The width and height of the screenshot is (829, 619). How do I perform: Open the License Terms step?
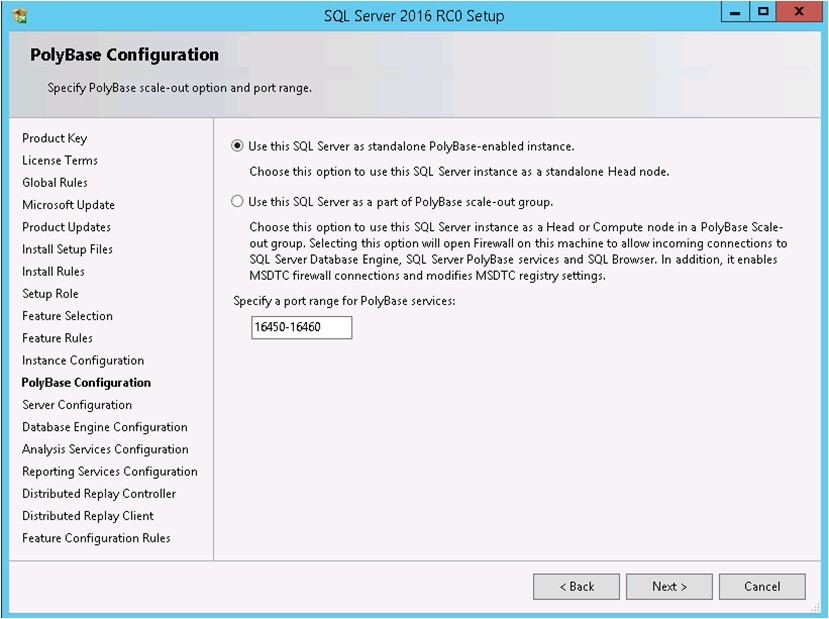pos(60,160)
